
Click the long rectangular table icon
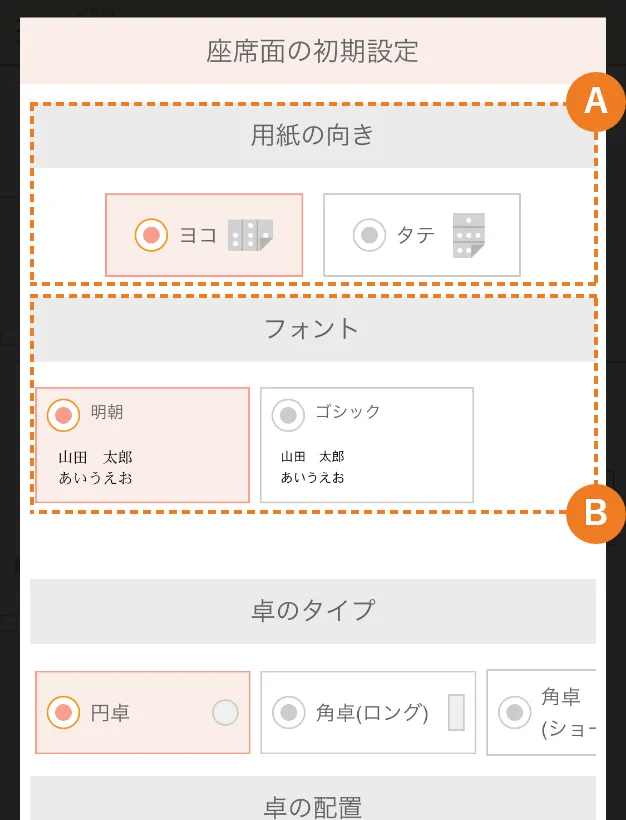click(x=457, y=712)
